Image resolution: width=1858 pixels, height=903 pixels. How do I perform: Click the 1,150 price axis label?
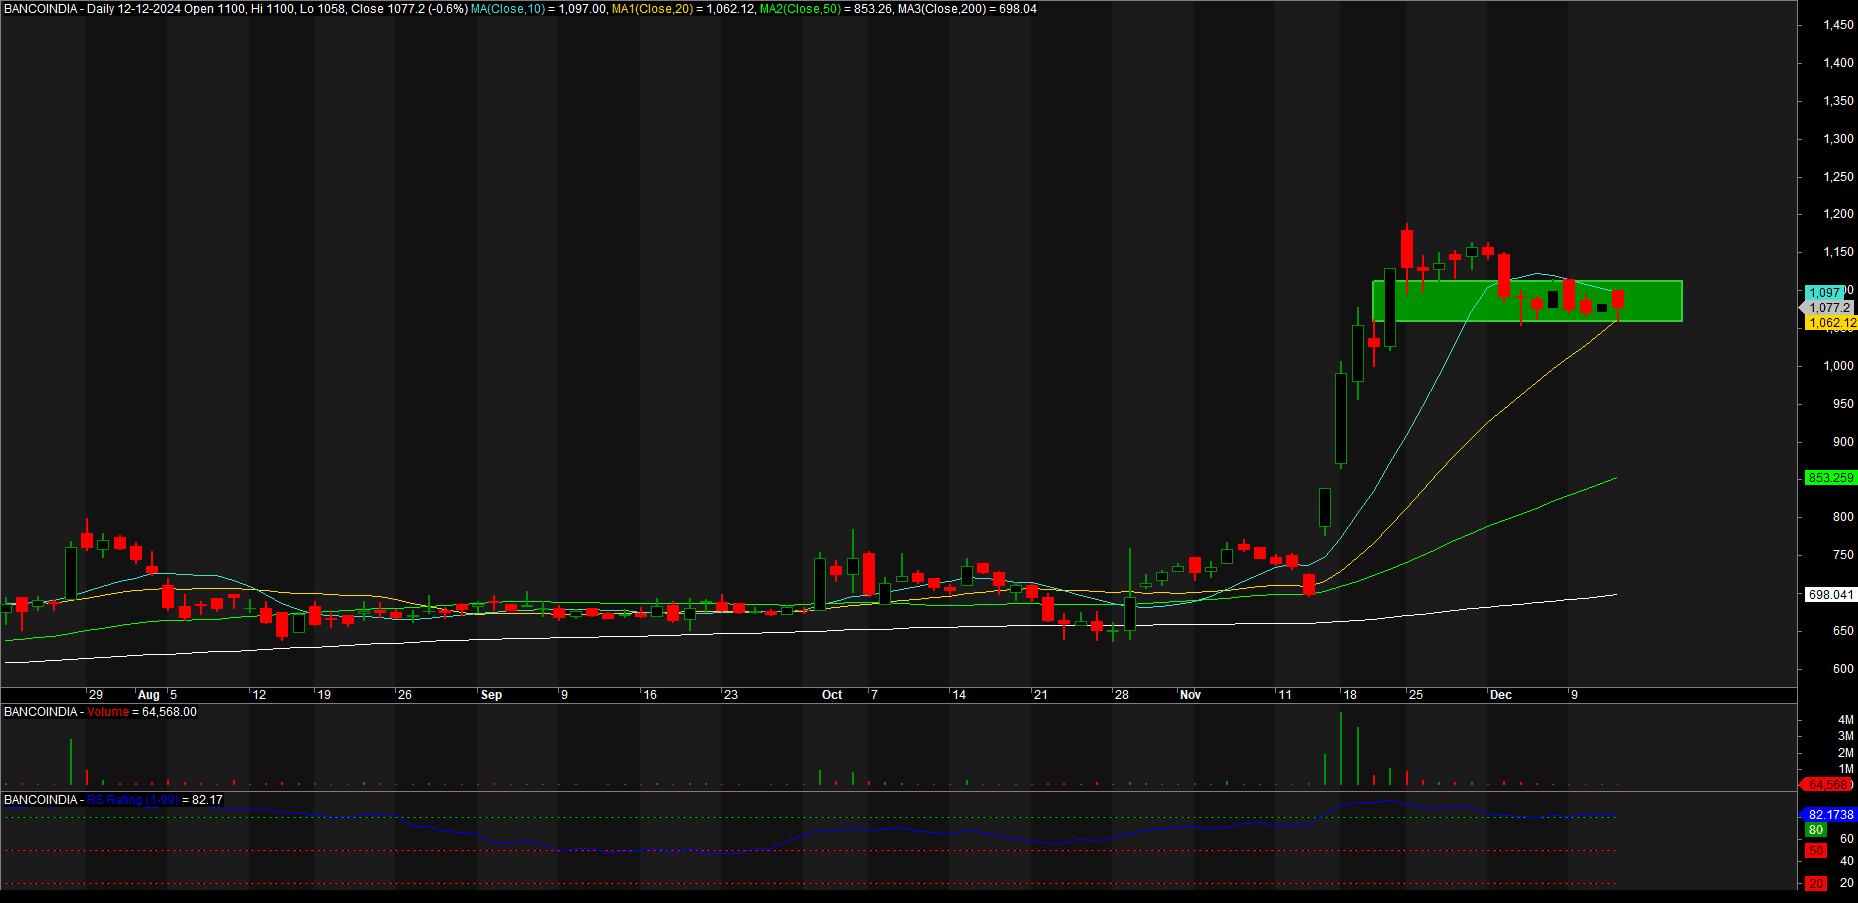pos(1838,252)
